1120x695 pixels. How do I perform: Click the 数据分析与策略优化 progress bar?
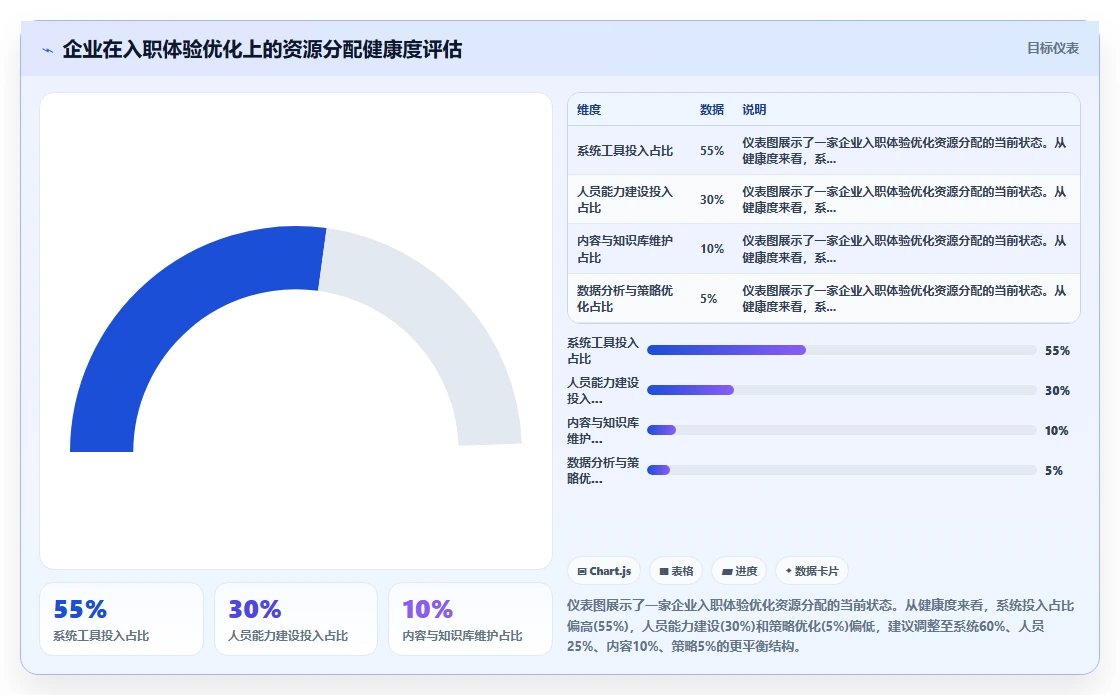click(841, 470)
